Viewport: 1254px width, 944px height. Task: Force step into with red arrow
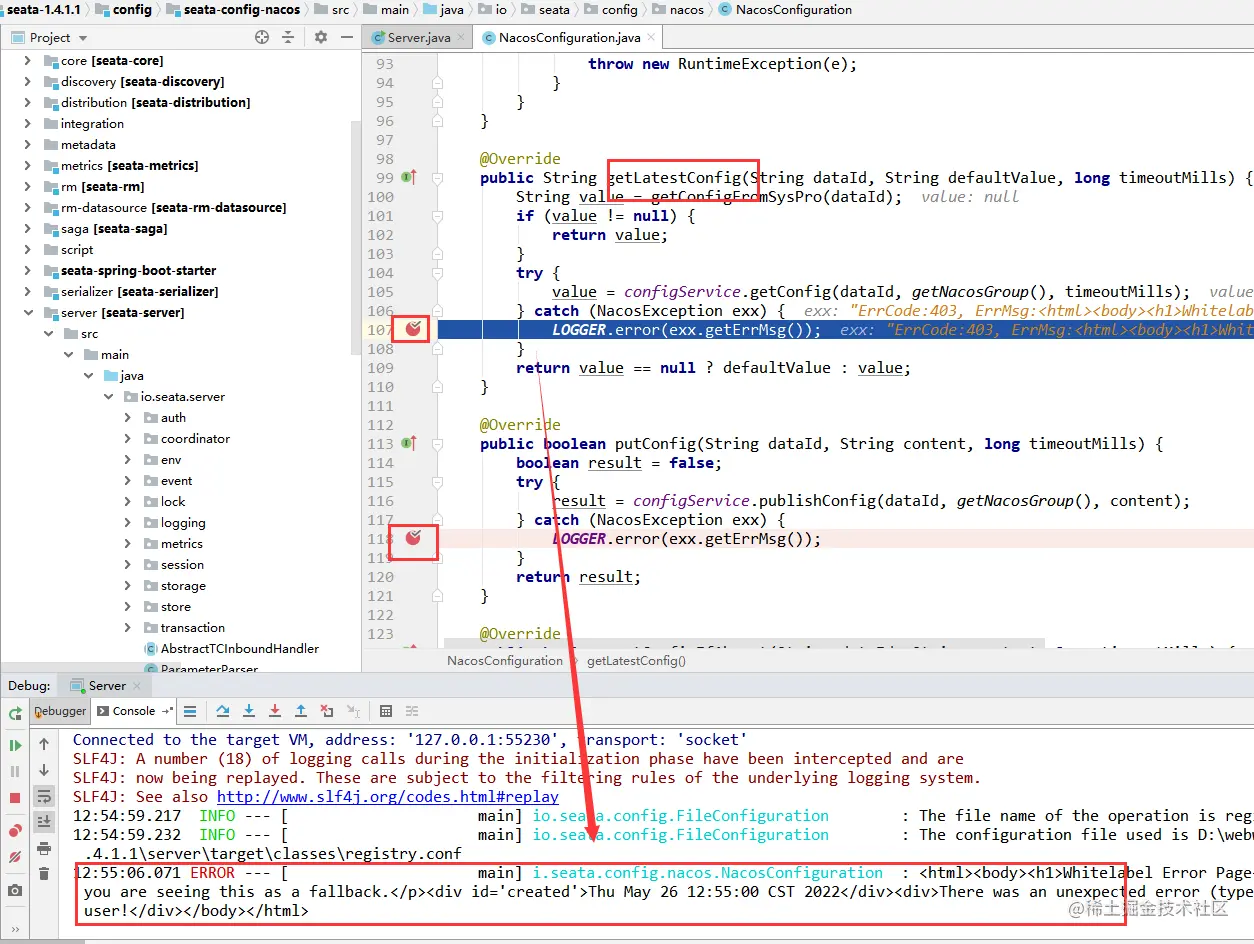[275, 711]
